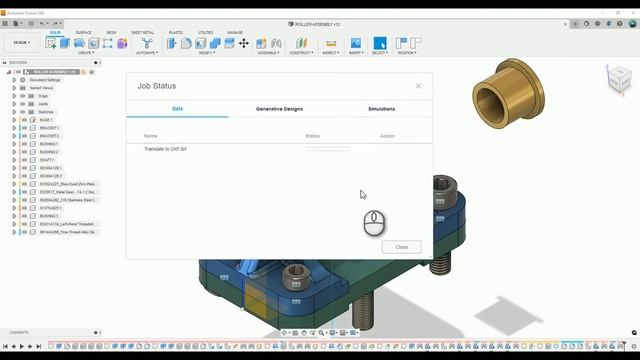Screen dimensions: 640x360
Task: Select the New Component tool
Action: (x=261, y=43)
